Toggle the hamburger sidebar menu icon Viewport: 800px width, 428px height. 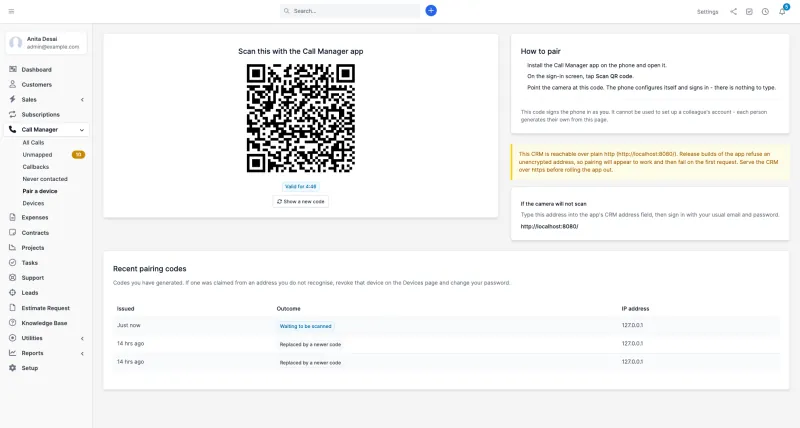[11, 11]
